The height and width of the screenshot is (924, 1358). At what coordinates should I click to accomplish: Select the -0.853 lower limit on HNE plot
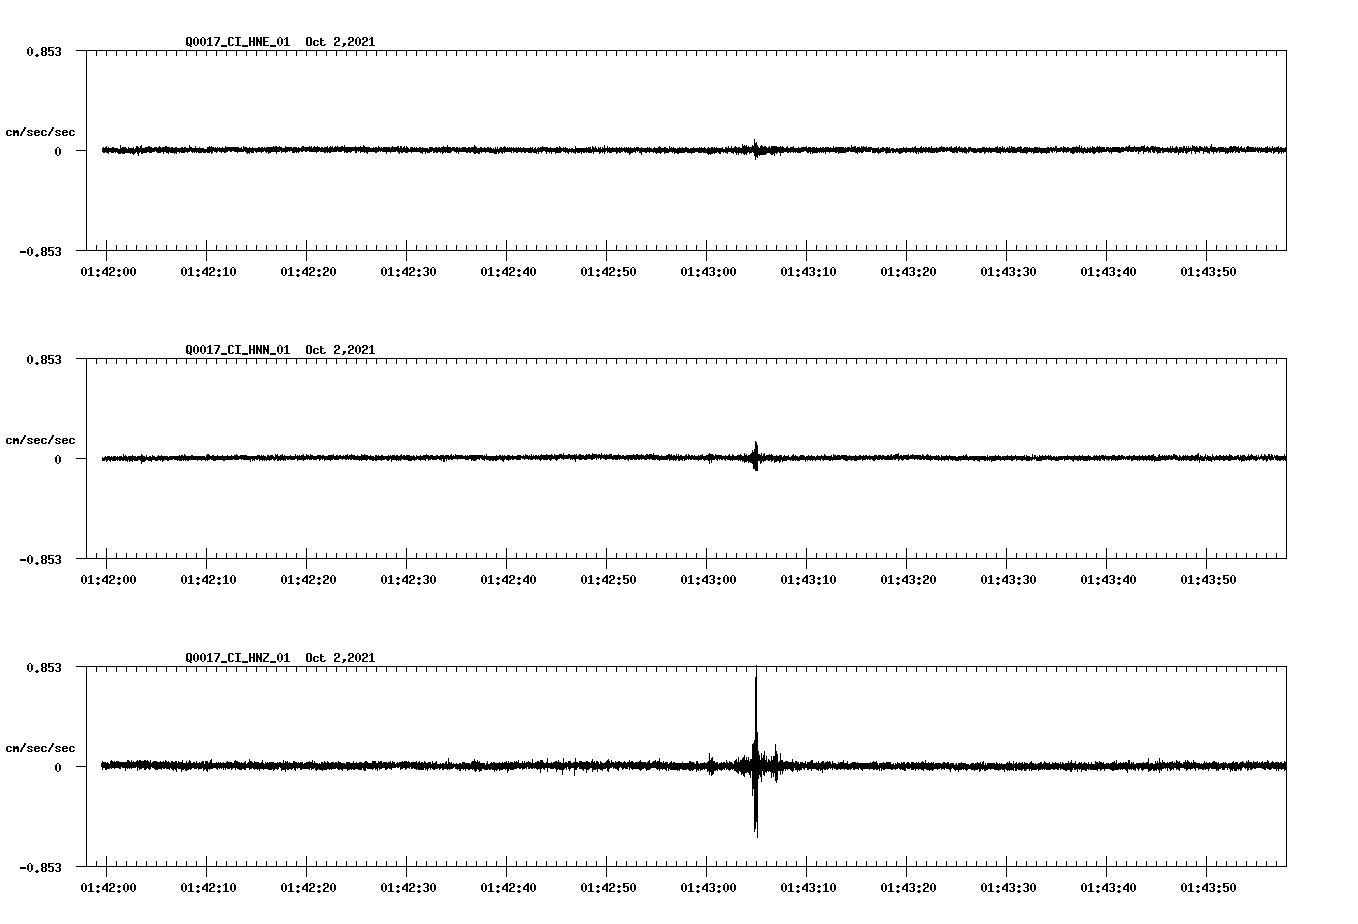click(40, 251)
